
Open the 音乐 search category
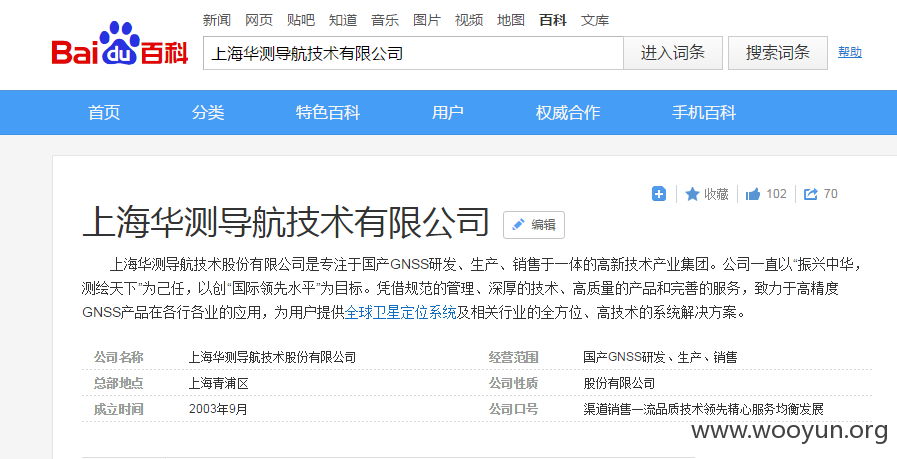pos(385,20)
